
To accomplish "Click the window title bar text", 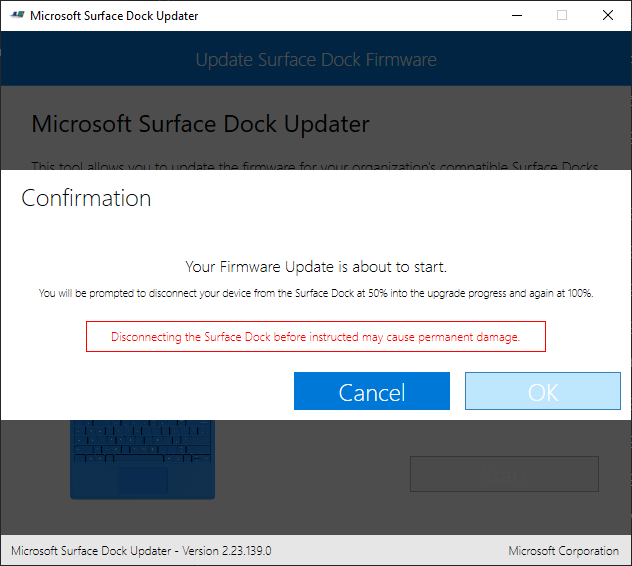I will tap(114, 16).
